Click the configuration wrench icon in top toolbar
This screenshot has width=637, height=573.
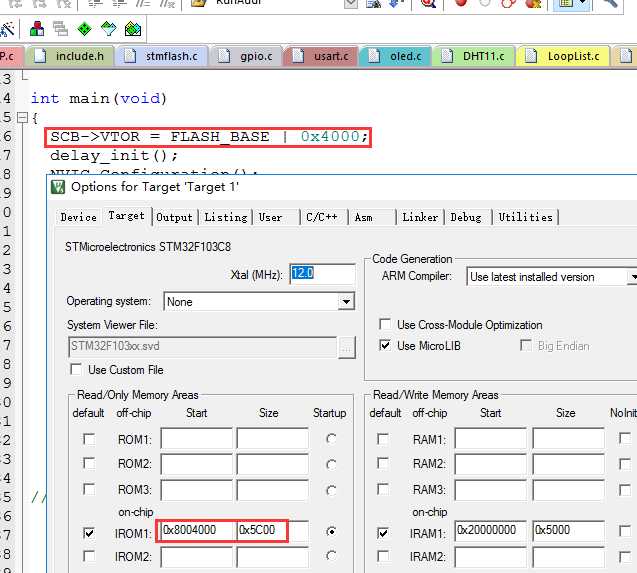coord(609,3)
